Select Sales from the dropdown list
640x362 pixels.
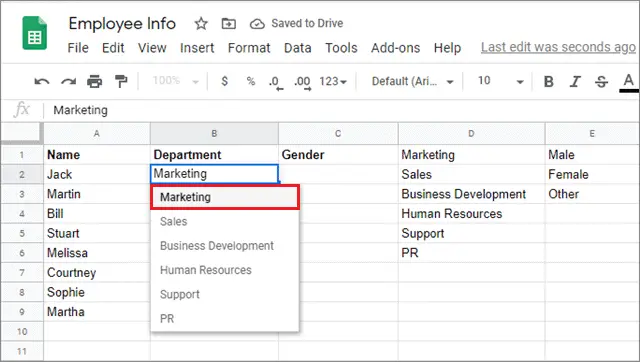click(x=225, y=221)
